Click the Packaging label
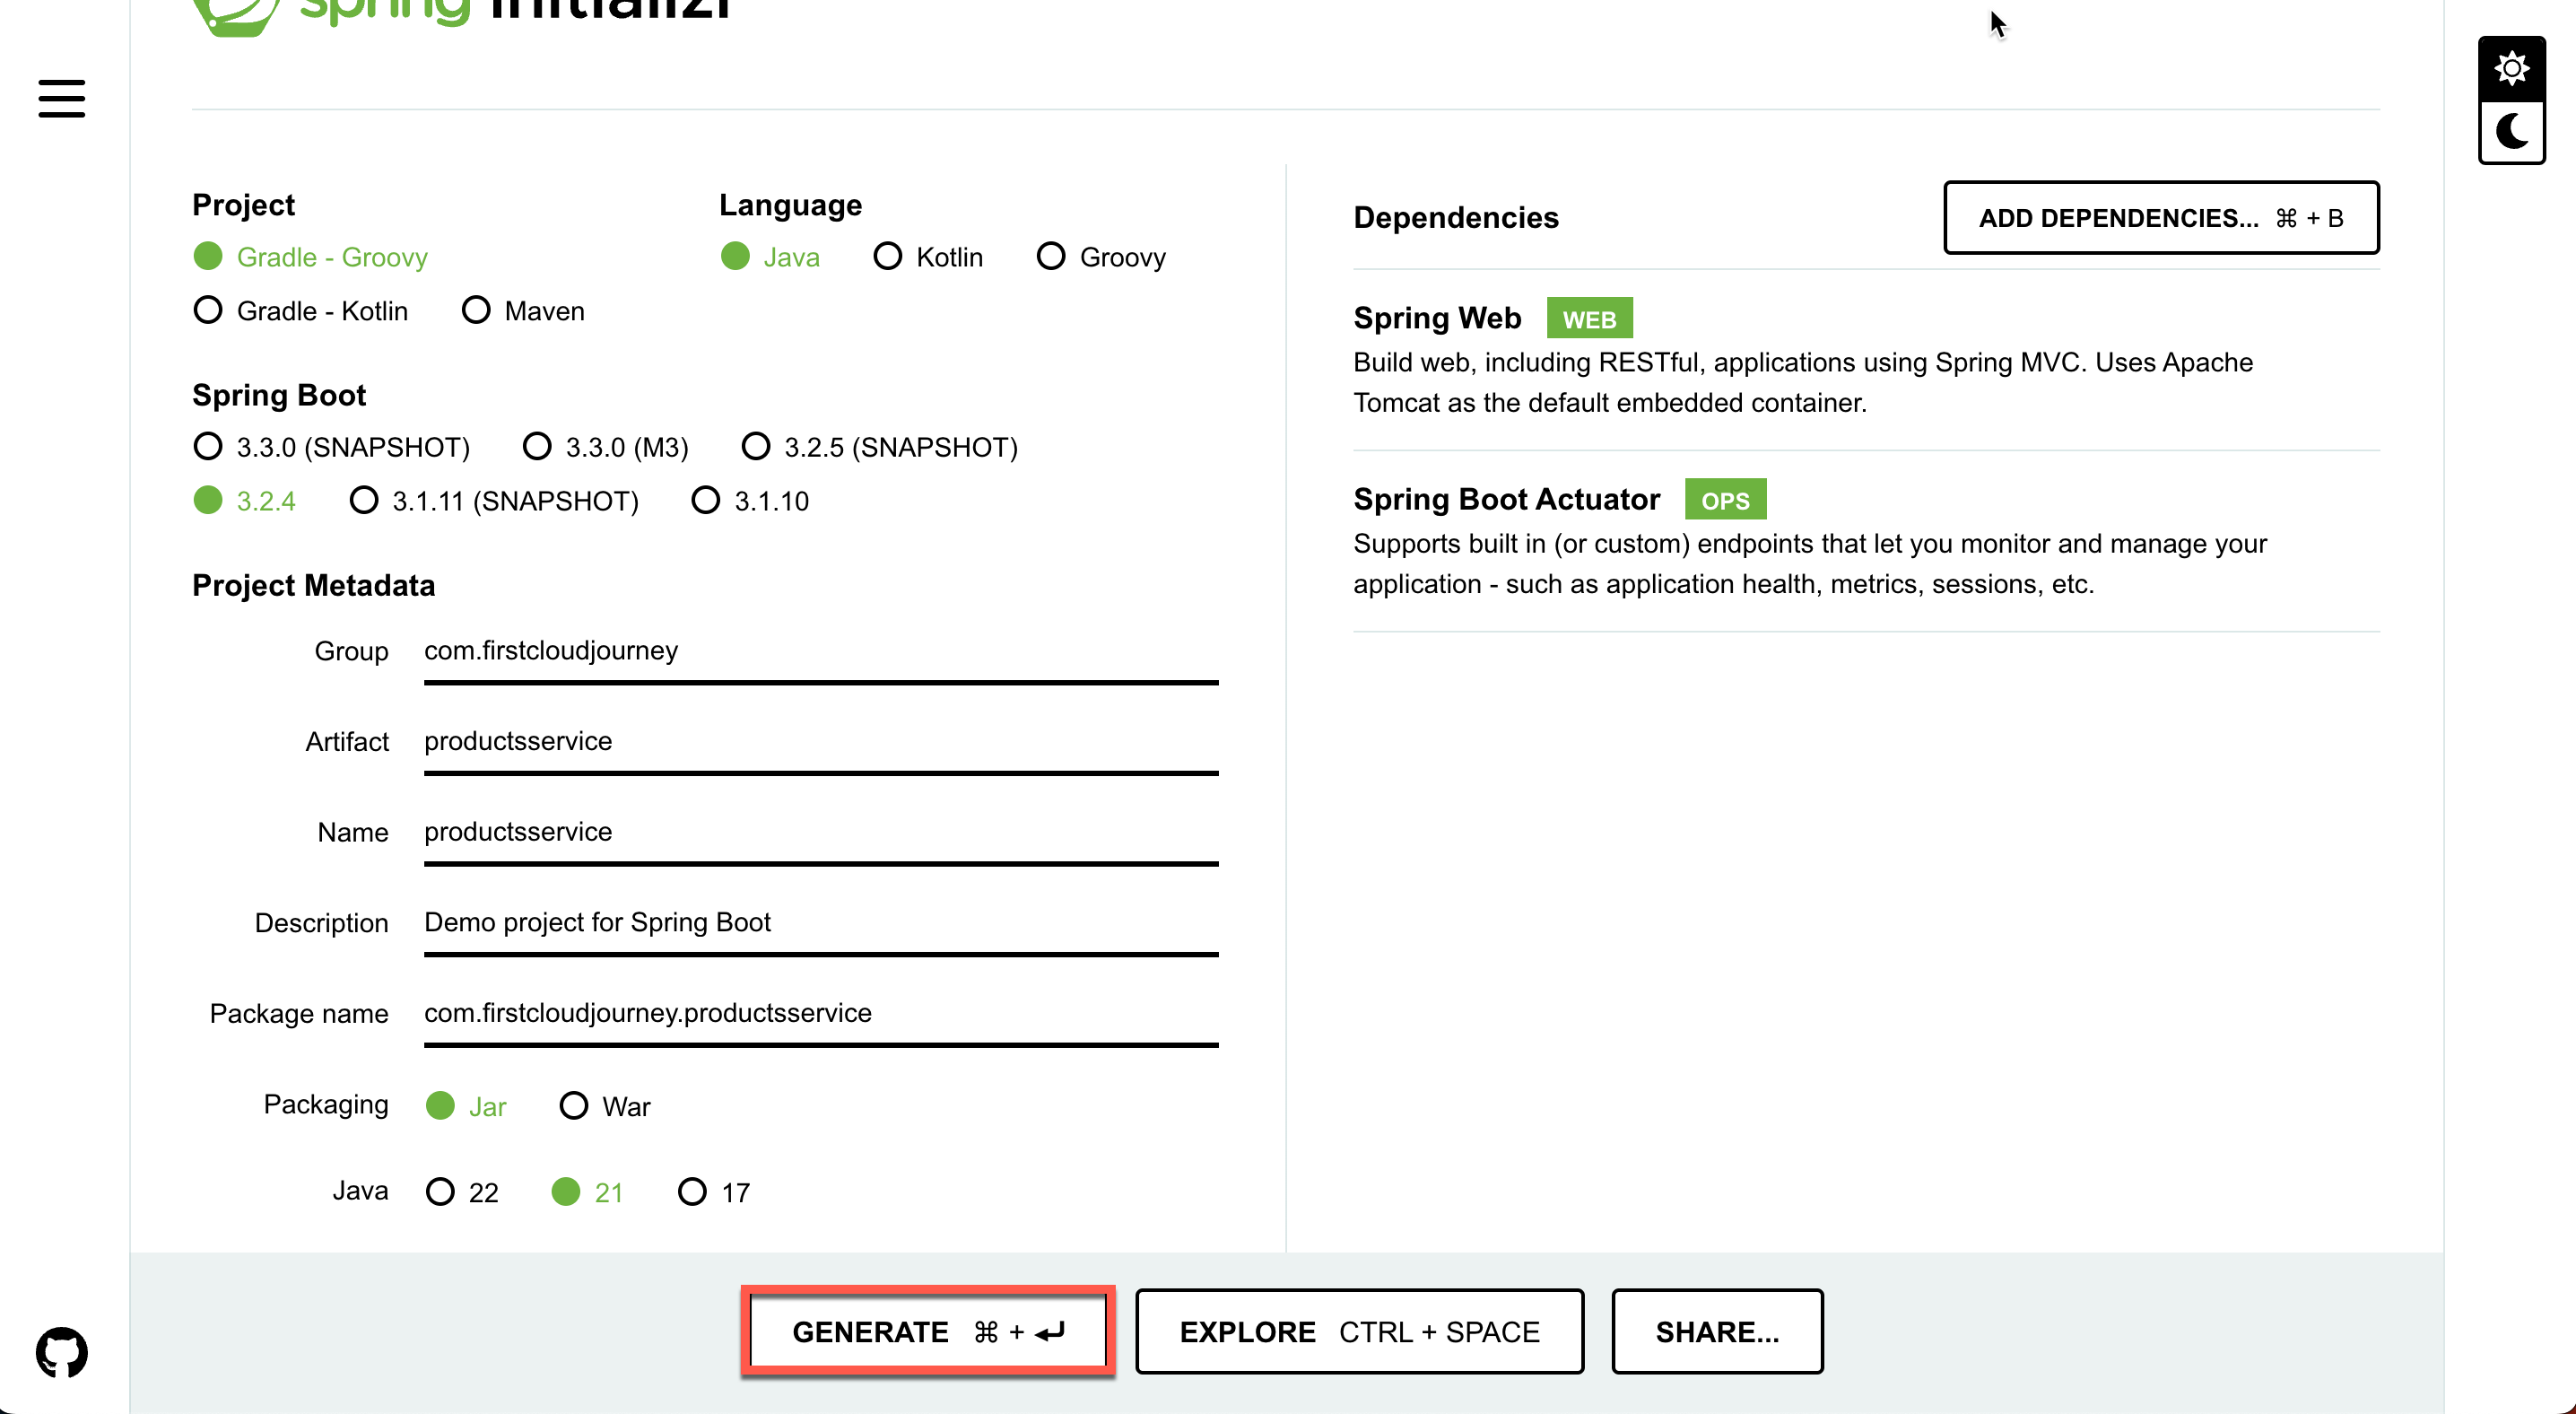This screenshot has width=2576, height=1414. [326, 1104]
